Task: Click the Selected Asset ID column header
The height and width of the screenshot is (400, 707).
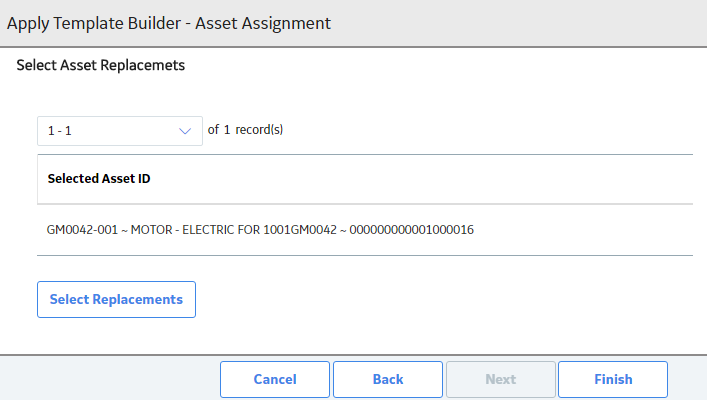Action: pyautogui.click(x=99, y=179)
